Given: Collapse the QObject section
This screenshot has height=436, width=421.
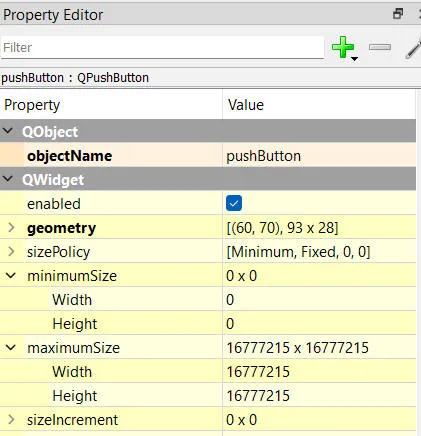Looking at the screenshot, I should pyautogui.click(x=8, y=131).
